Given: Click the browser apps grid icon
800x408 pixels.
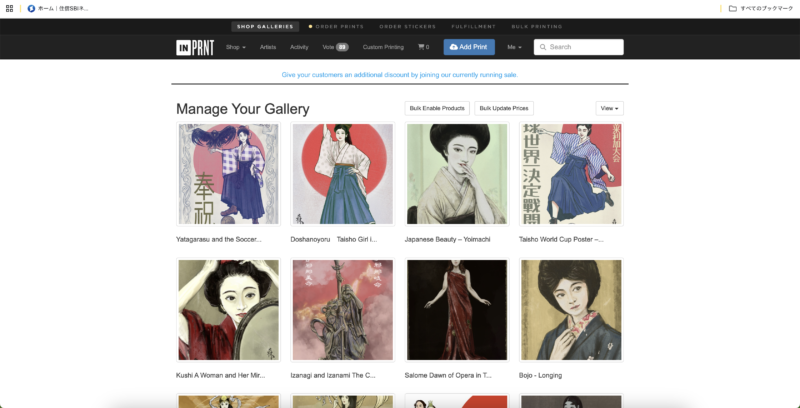Looking at the screenshot, I should [9, 8].
